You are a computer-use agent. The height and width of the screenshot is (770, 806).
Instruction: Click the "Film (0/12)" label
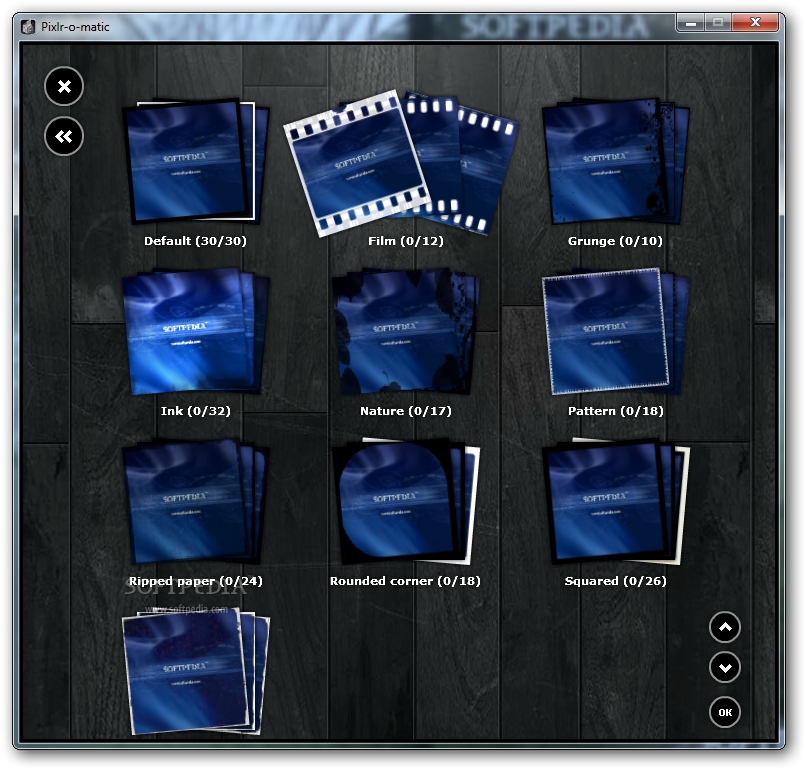[406, 241]
